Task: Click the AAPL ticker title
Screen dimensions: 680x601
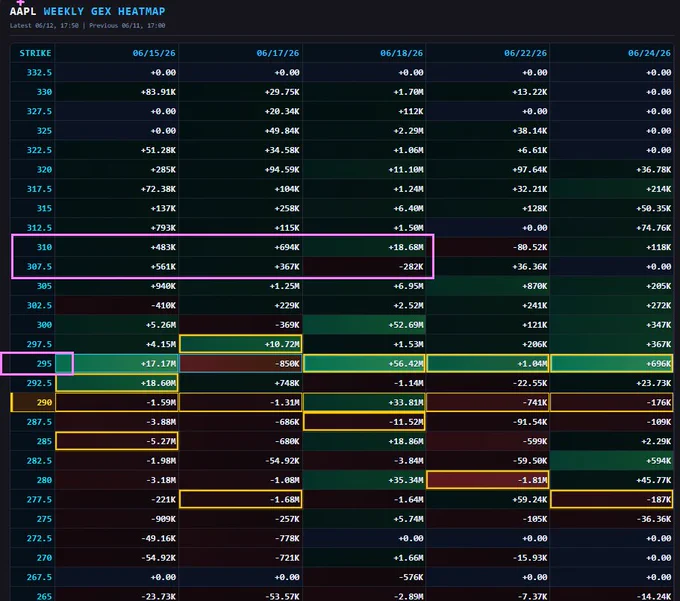Action: pyautogui.click(x=23, y=11)
